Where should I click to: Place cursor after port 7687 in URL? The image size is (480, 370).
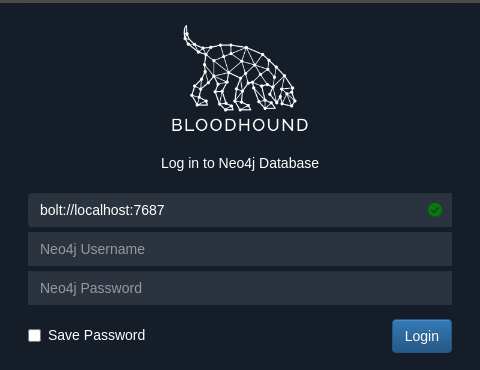pos(165,210)
